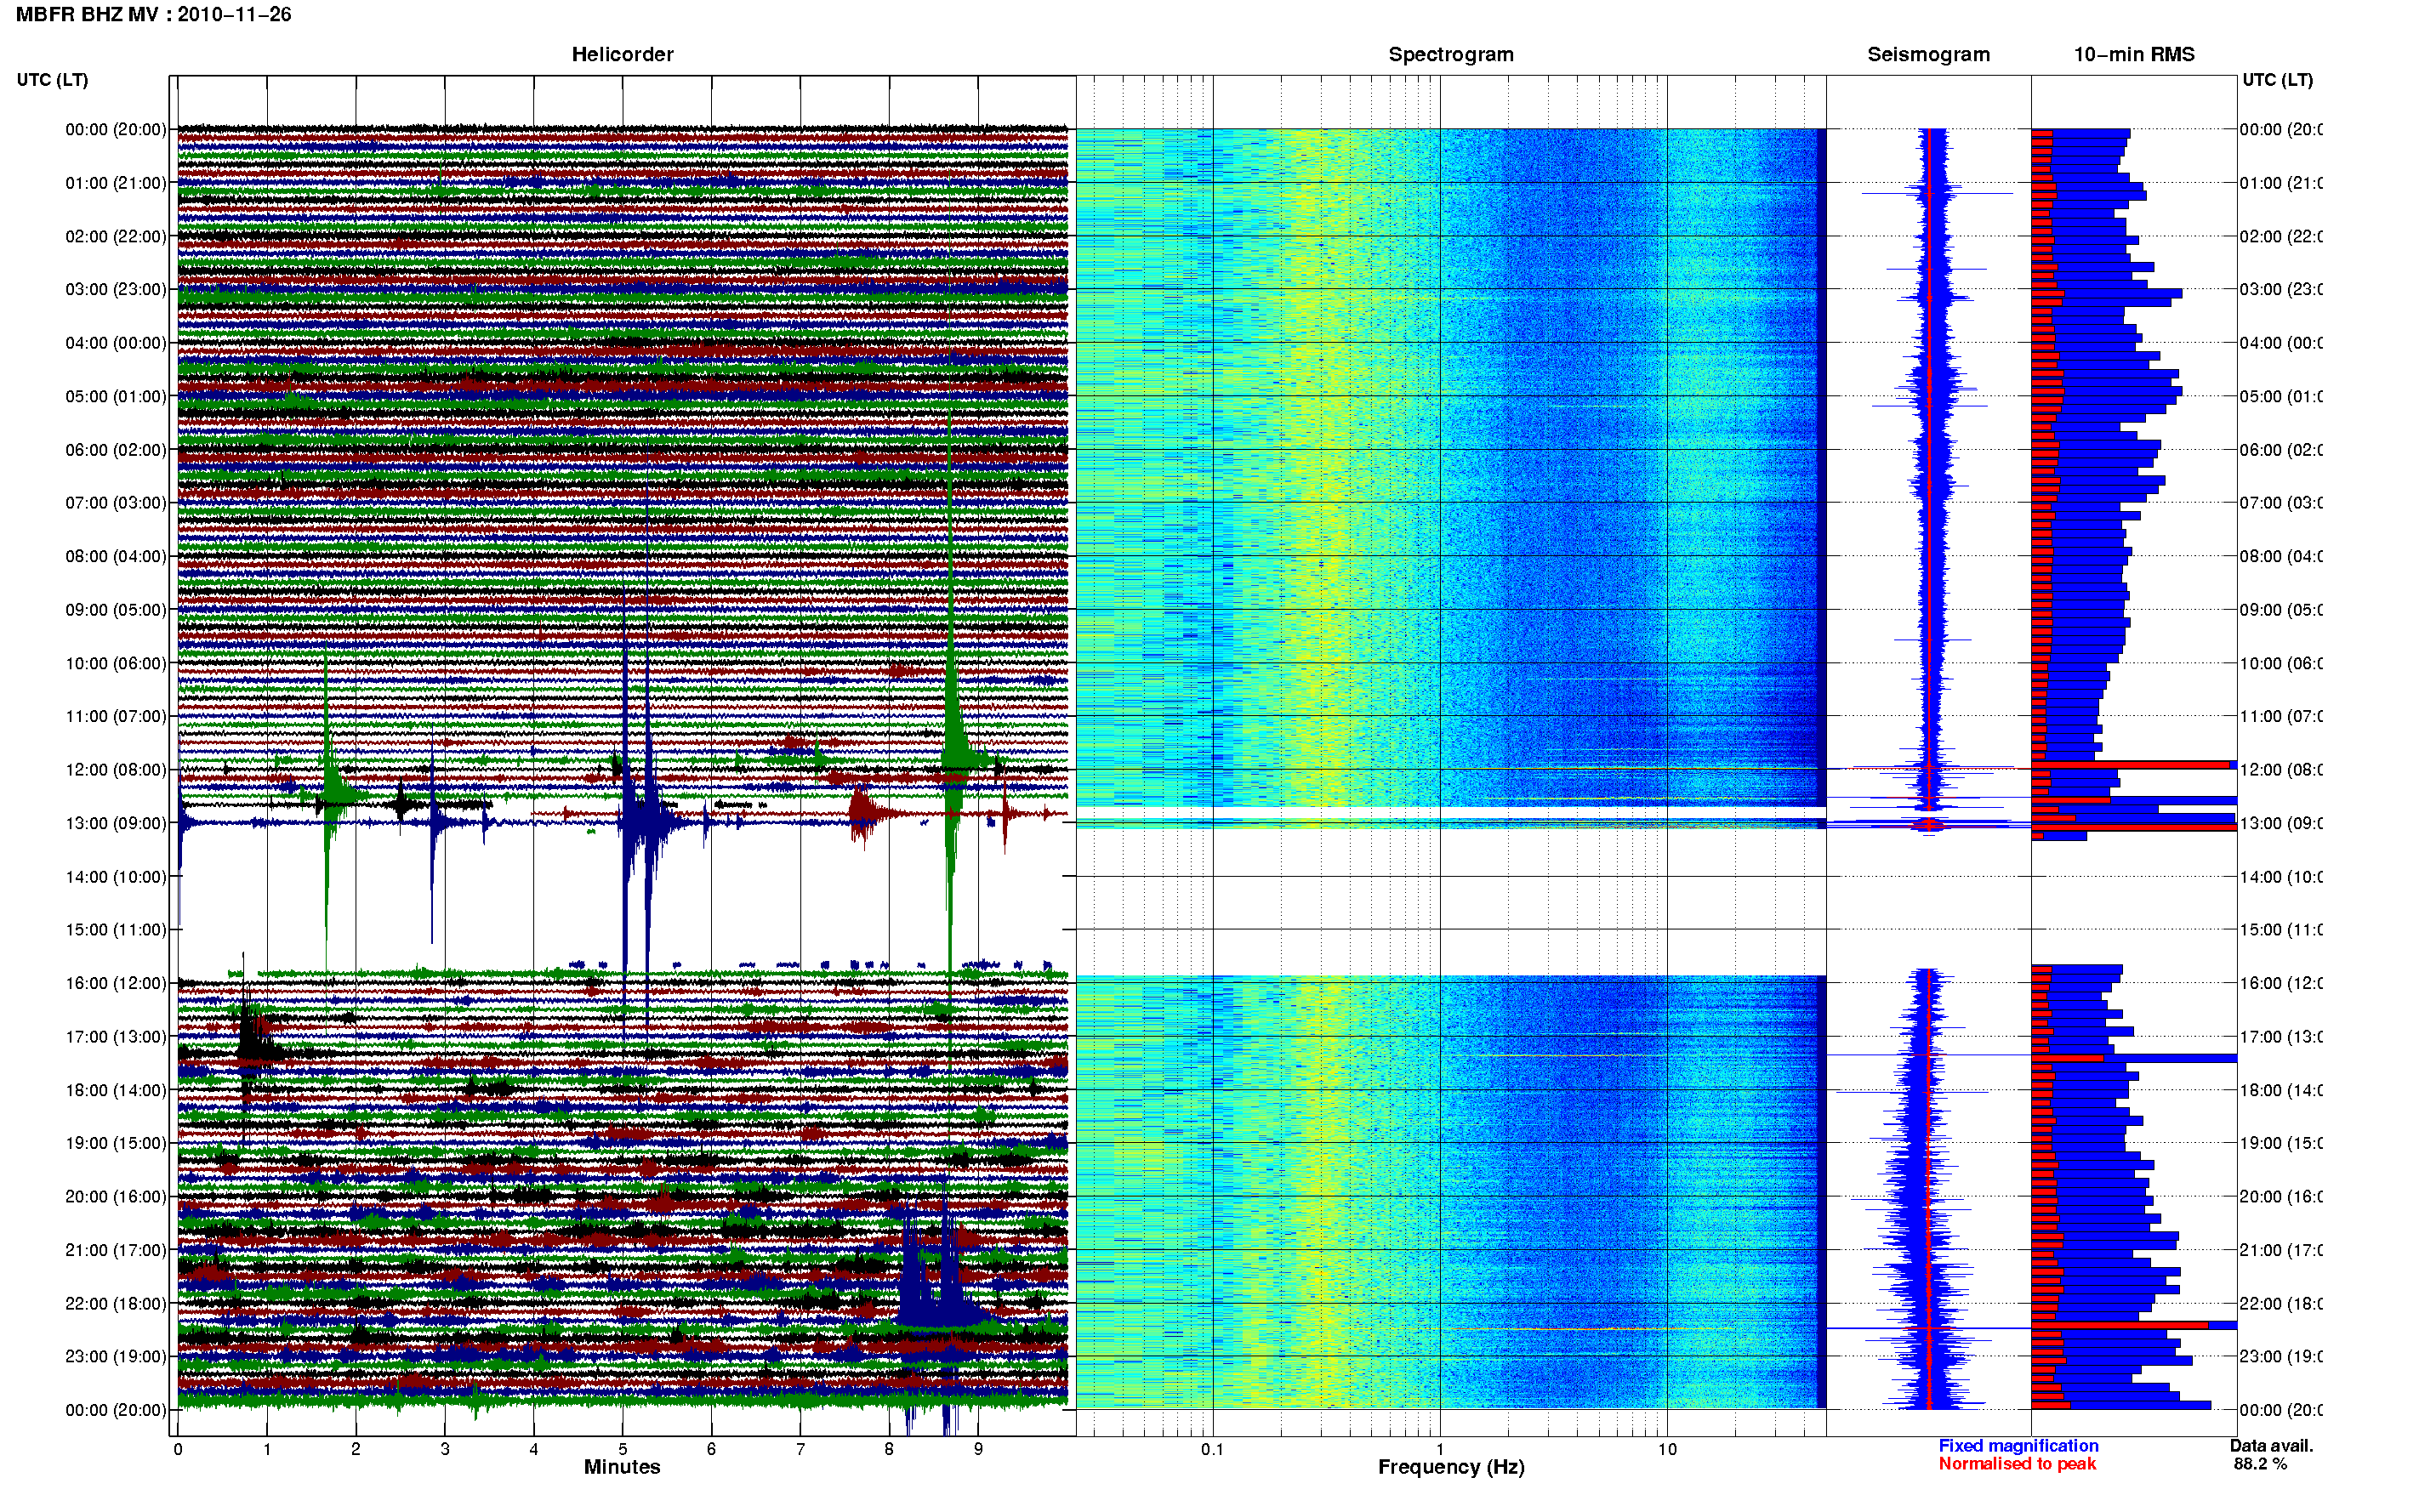Select the Seismogram panel heading
Image resolution: width=2419 pixels, height=1512 pixels.
click(x=1928, y=54)
